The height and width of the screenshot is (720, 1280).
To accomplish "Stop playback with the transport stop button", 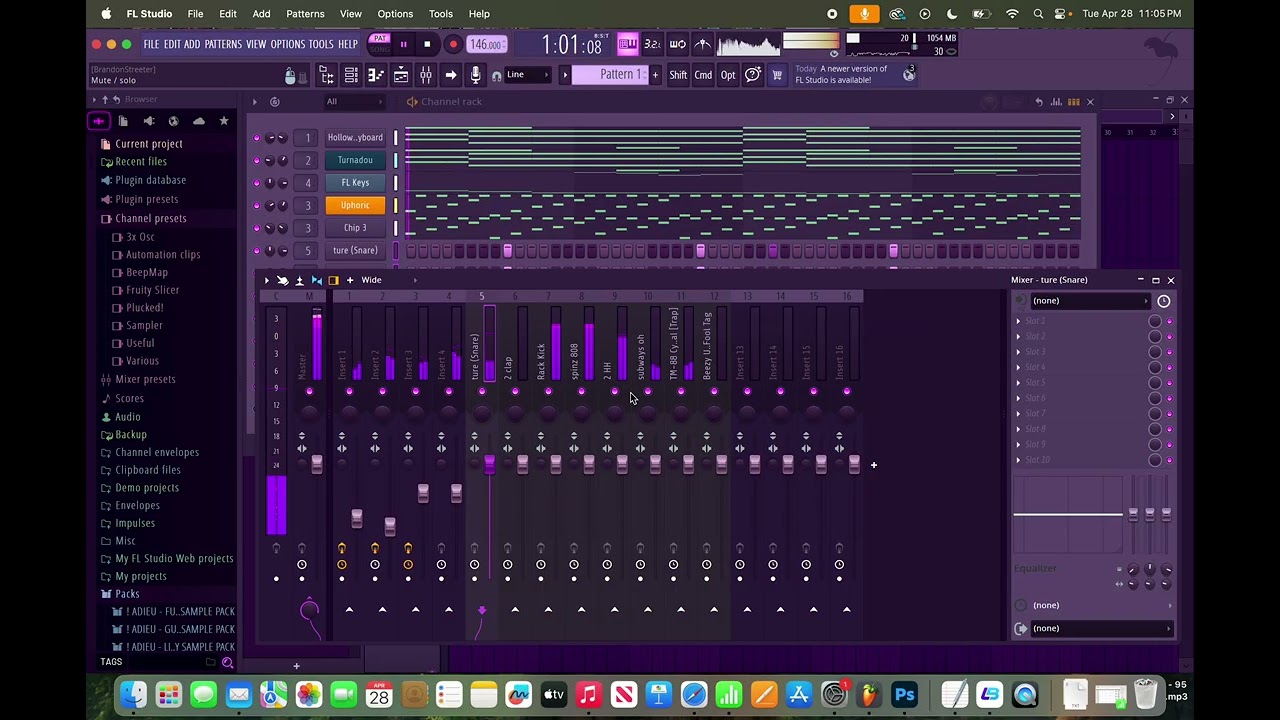I will pos(427,44).
